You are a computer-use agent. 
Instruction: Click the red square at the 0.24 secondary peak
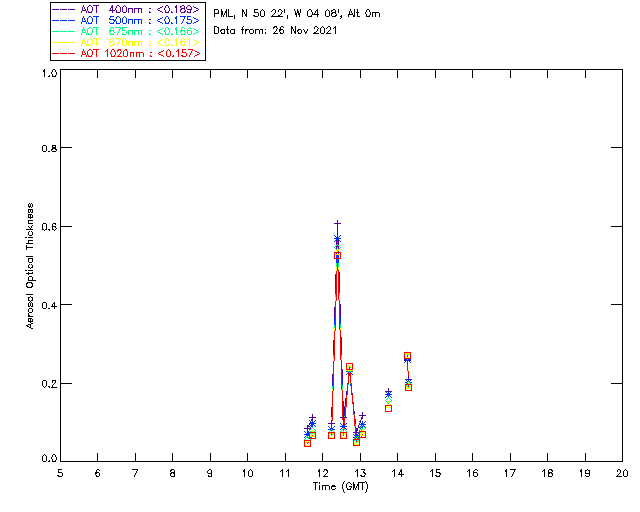pos(349,367)
